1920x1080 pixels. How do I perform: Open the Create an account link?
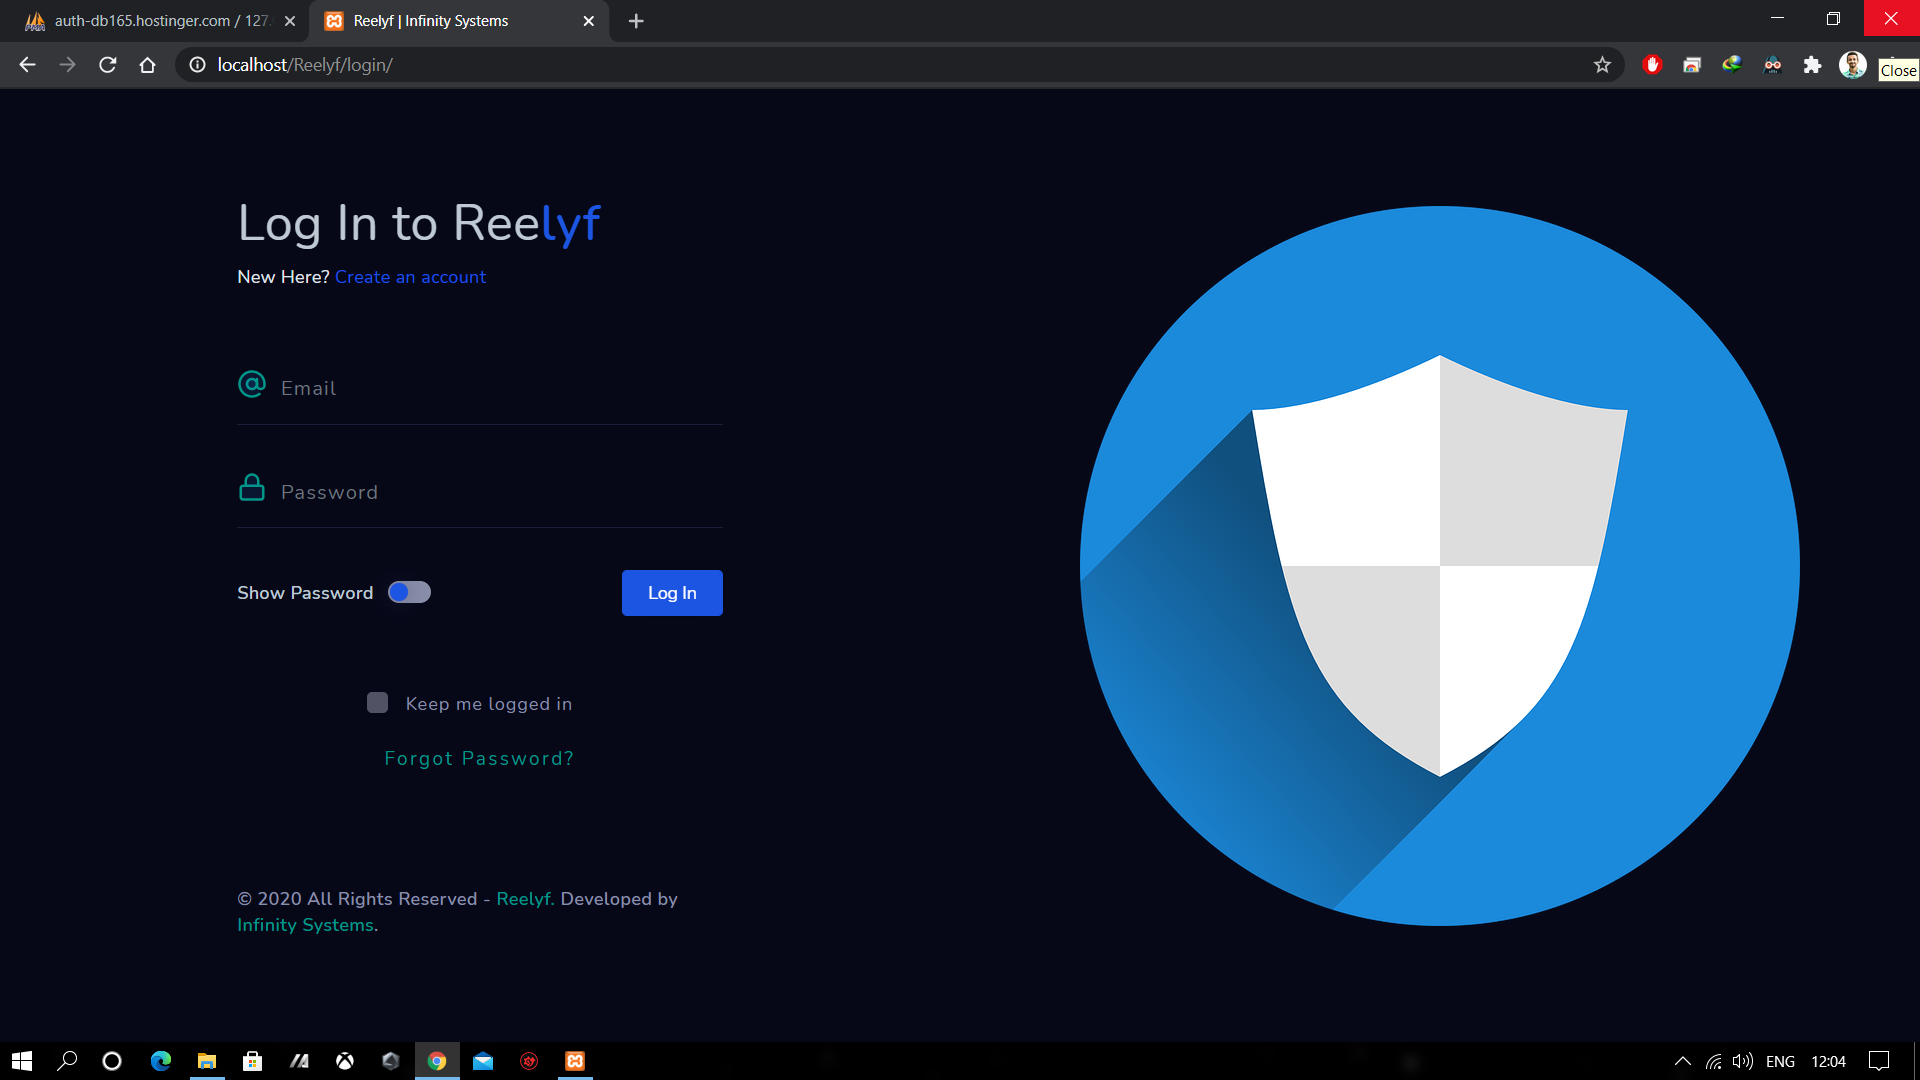point(410,277)
